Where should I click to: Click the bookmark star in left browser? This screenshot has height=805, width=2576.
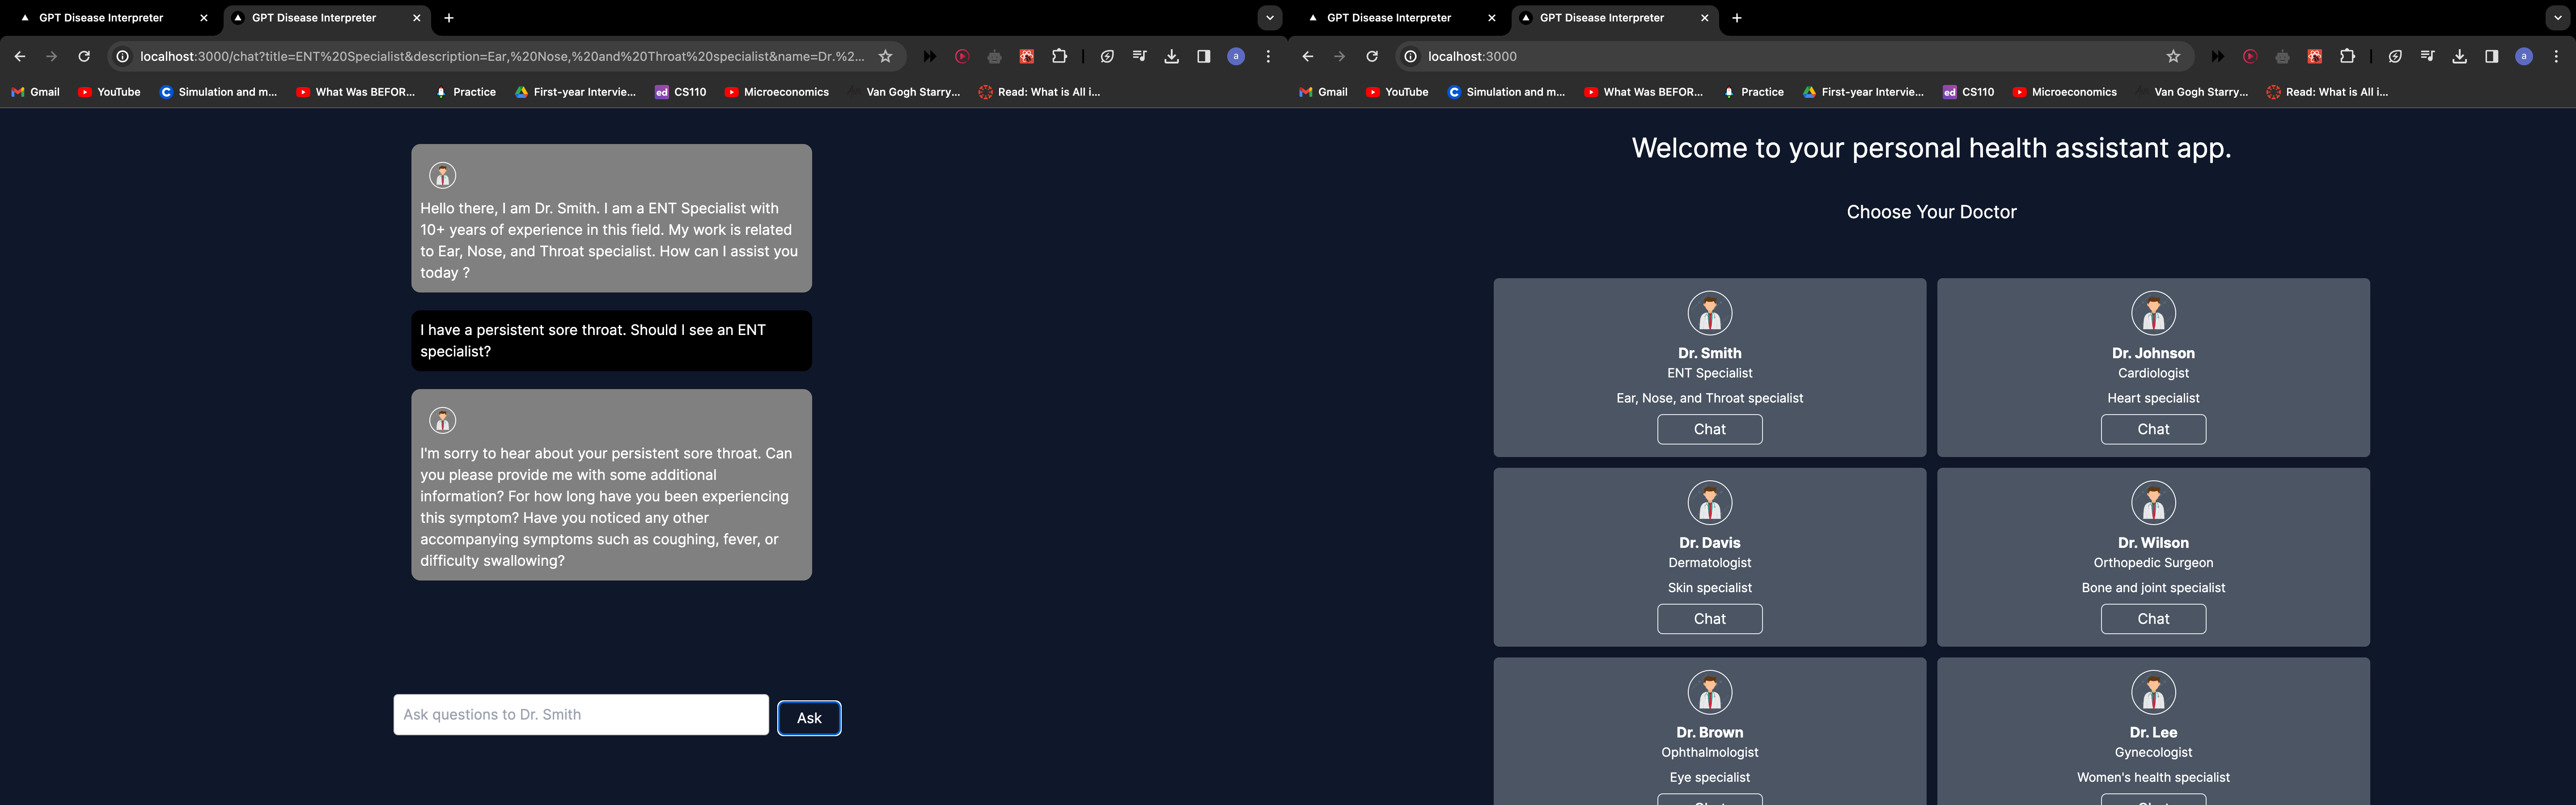point(885,57)
